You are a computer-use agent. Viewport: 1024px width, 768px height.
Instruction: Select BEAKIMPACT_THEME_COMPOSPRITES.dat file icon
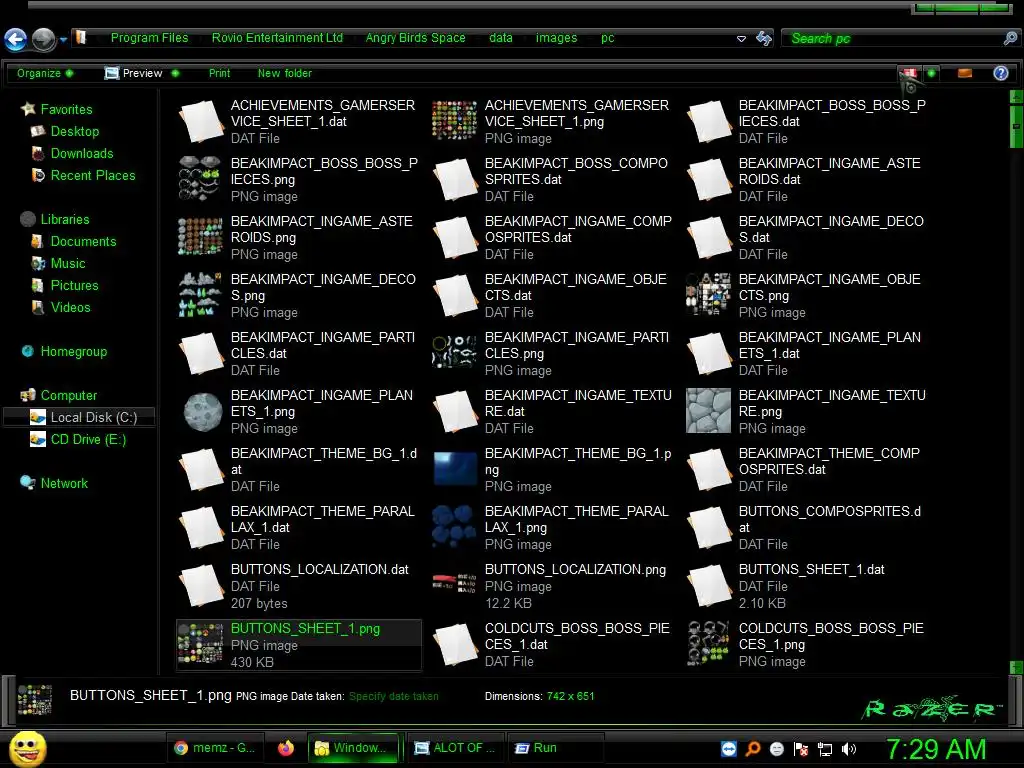[710, 470]
